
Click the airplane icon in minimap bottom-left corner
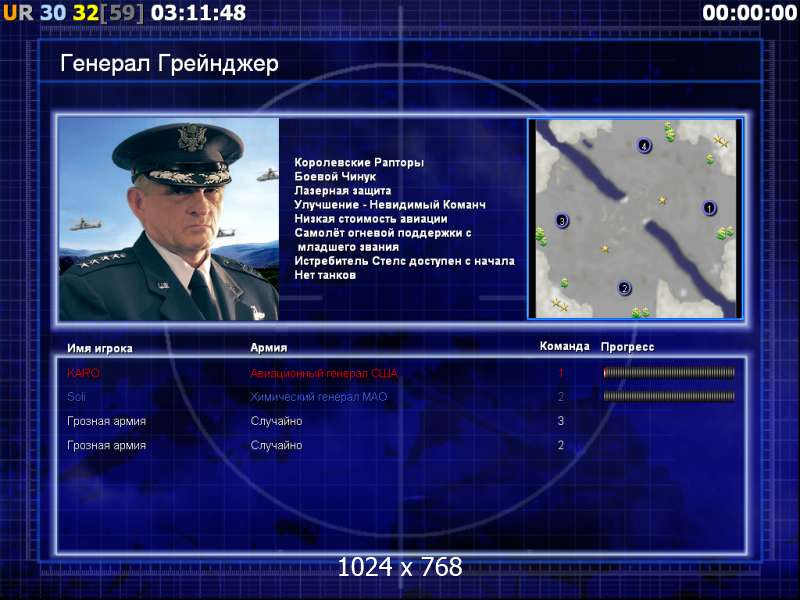560,305
